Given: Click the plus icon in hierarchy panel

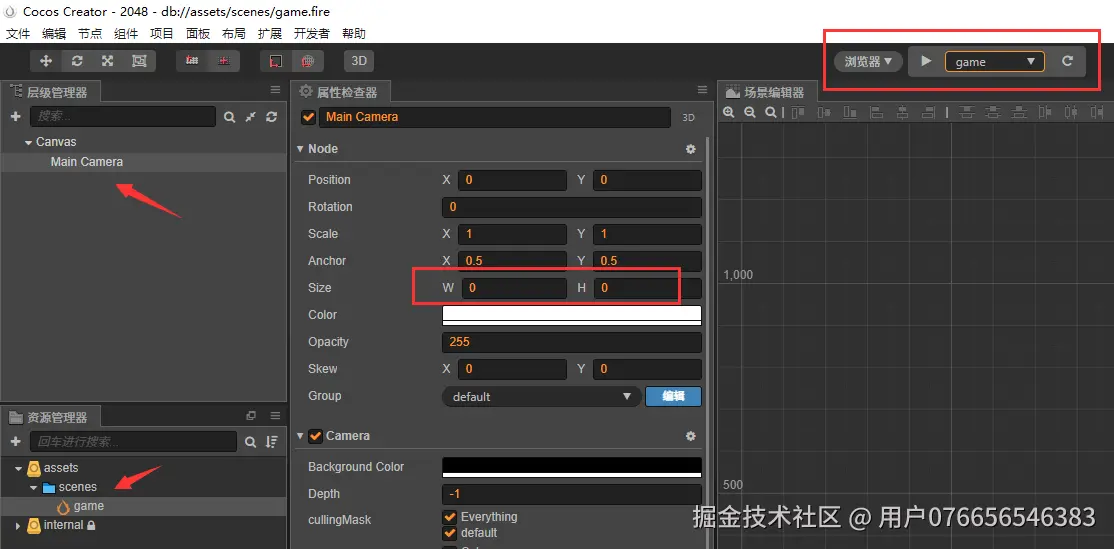Looking at the screenshot, I should (x=16, y=116).
